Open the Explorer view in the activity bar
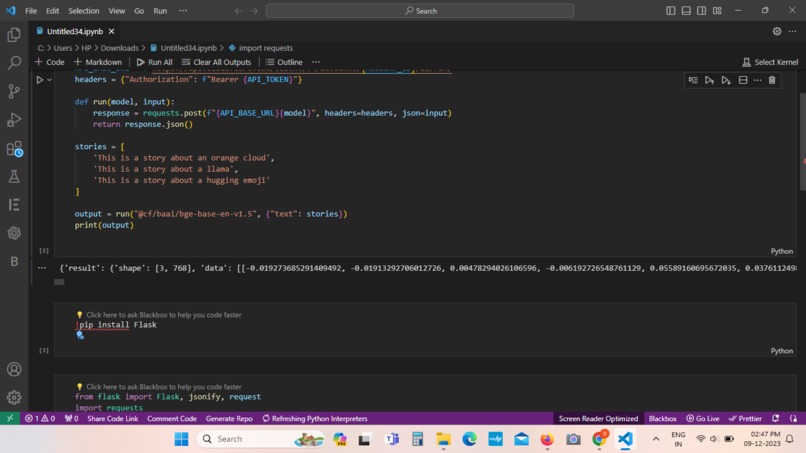 click(14, 34)
